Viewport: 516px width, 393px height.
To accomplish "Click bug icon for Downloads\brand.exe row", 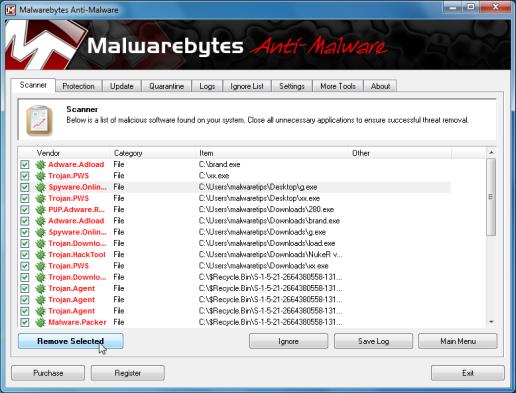I will tap(40, 221).
